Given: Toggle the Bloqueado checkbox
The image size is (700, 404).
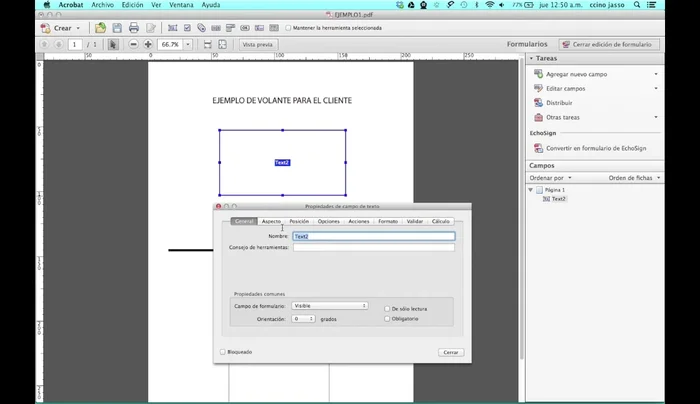Looking at the screenshot, I should tap(222, 352).
